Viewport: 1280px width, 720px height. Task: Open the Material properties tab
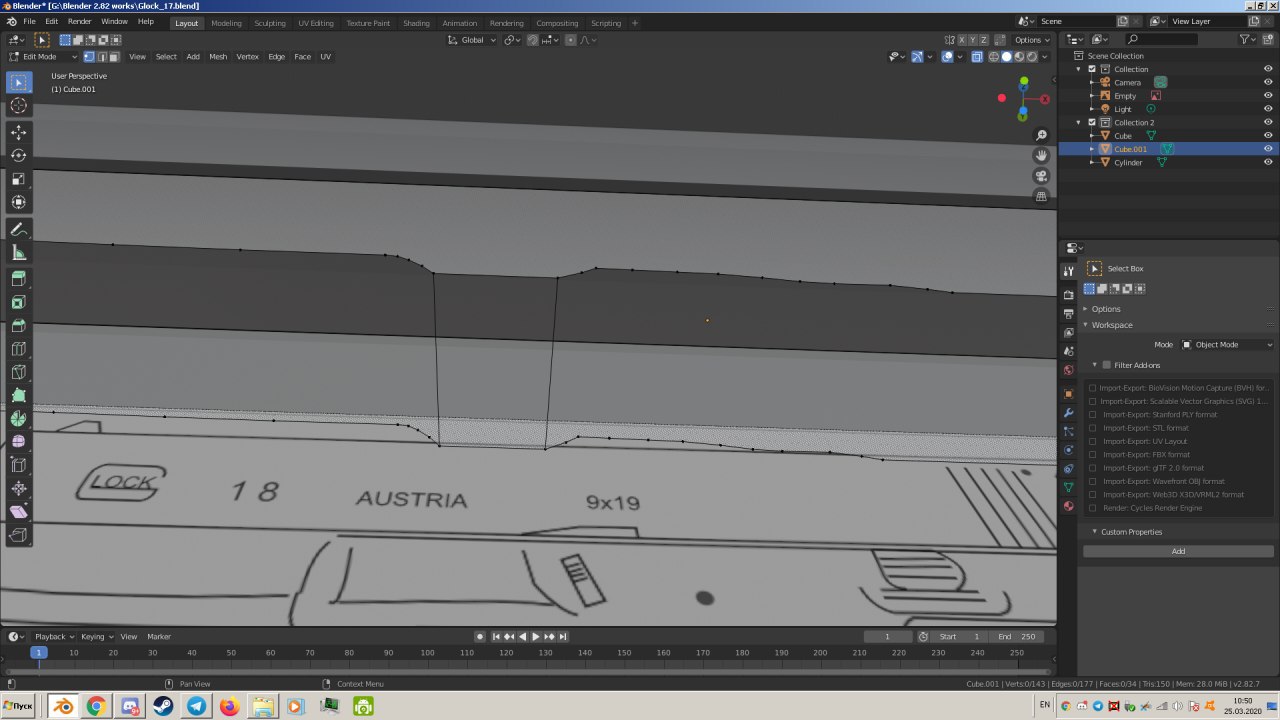coord(1068,506)
